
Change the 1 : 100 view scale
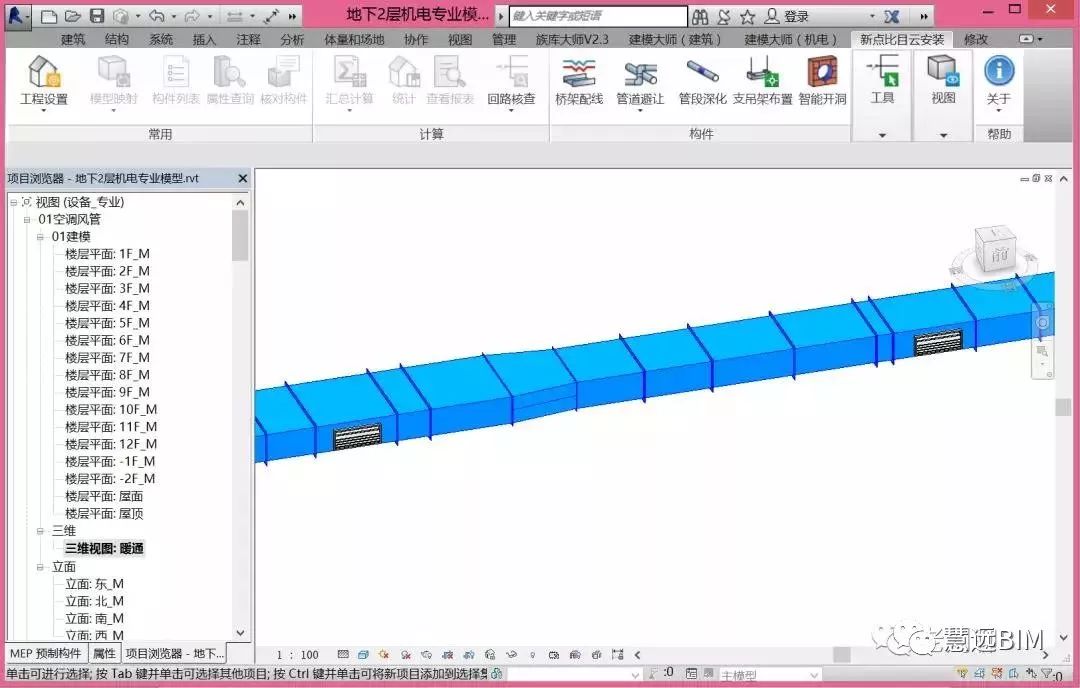pyautogui.click(x=297, y=655)
